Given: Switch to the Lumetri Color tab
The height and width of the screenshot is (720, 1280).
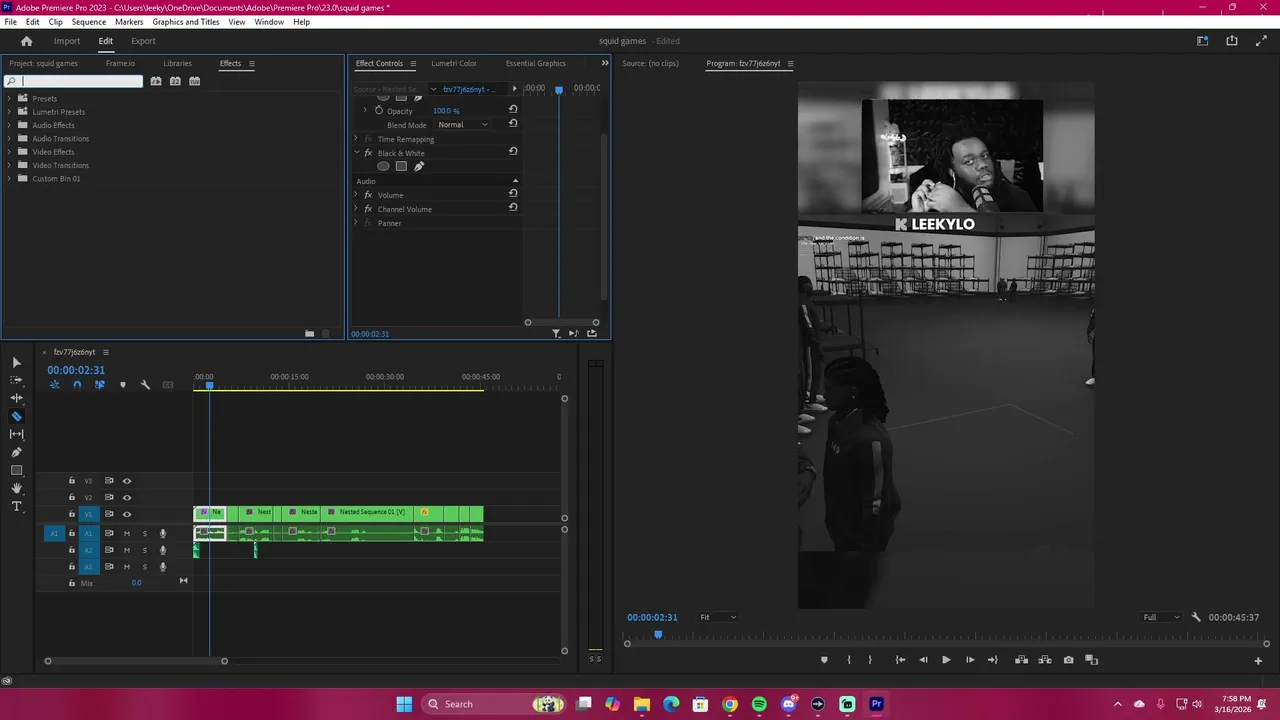Looking at the screenshot, I should coord(453,63).
